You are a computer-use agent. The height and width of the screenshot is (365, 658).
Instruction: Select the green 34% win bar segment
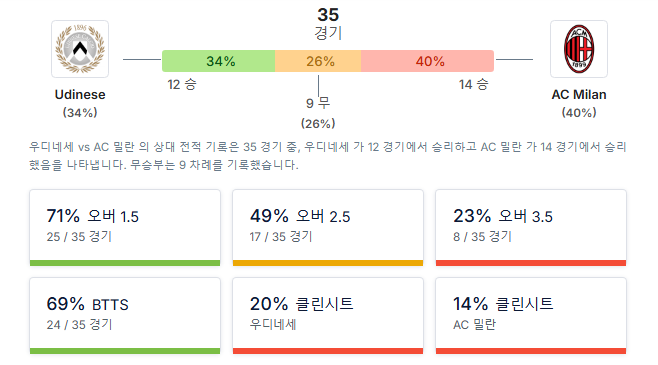(x=219, y=61)
